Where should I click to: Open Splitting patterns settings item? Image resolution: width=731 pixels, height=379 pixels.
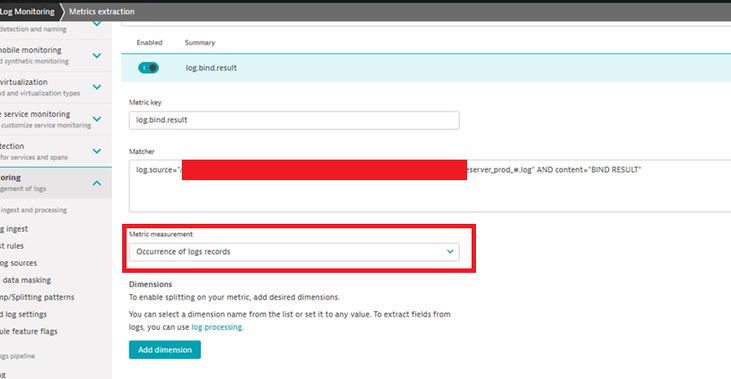[x=37, y=297]
